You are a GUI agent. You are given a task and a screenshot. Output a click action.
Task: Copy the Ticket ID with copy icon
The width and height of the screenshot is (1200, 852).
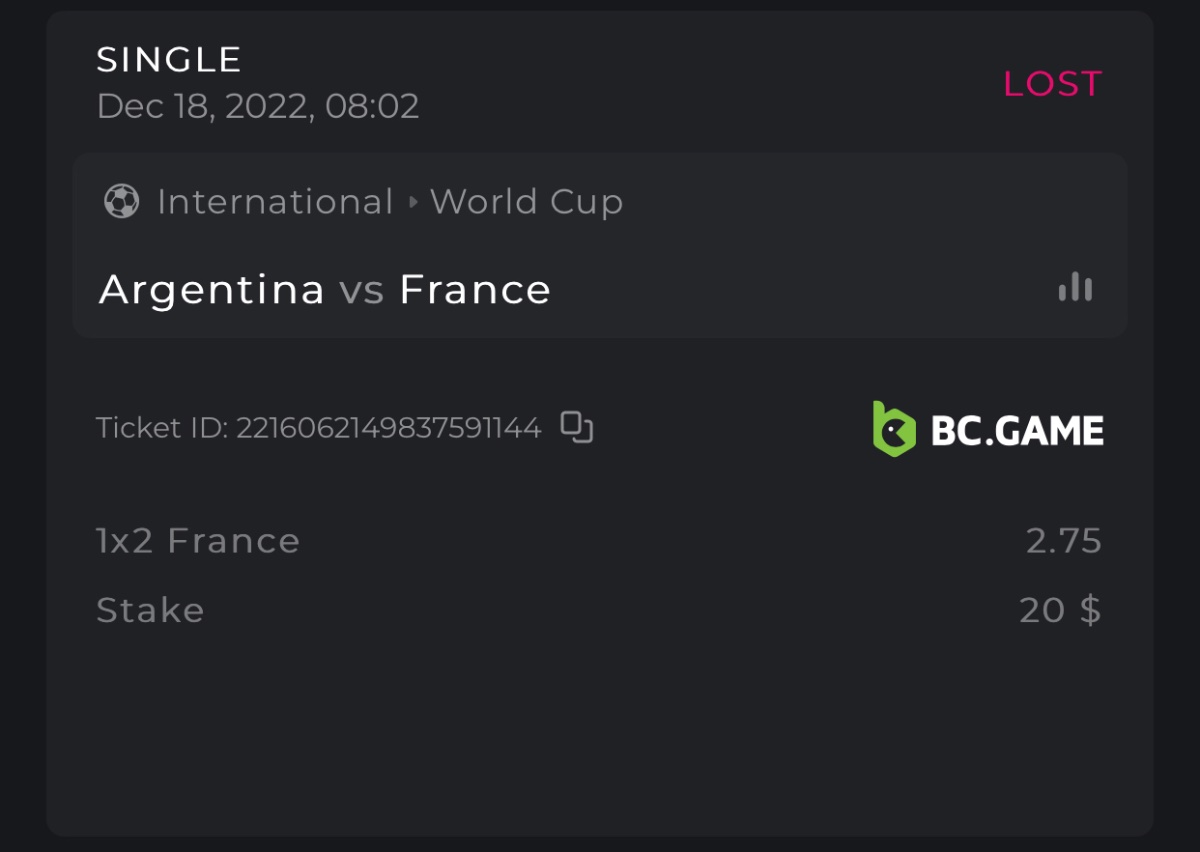click(x=577, y=427)
